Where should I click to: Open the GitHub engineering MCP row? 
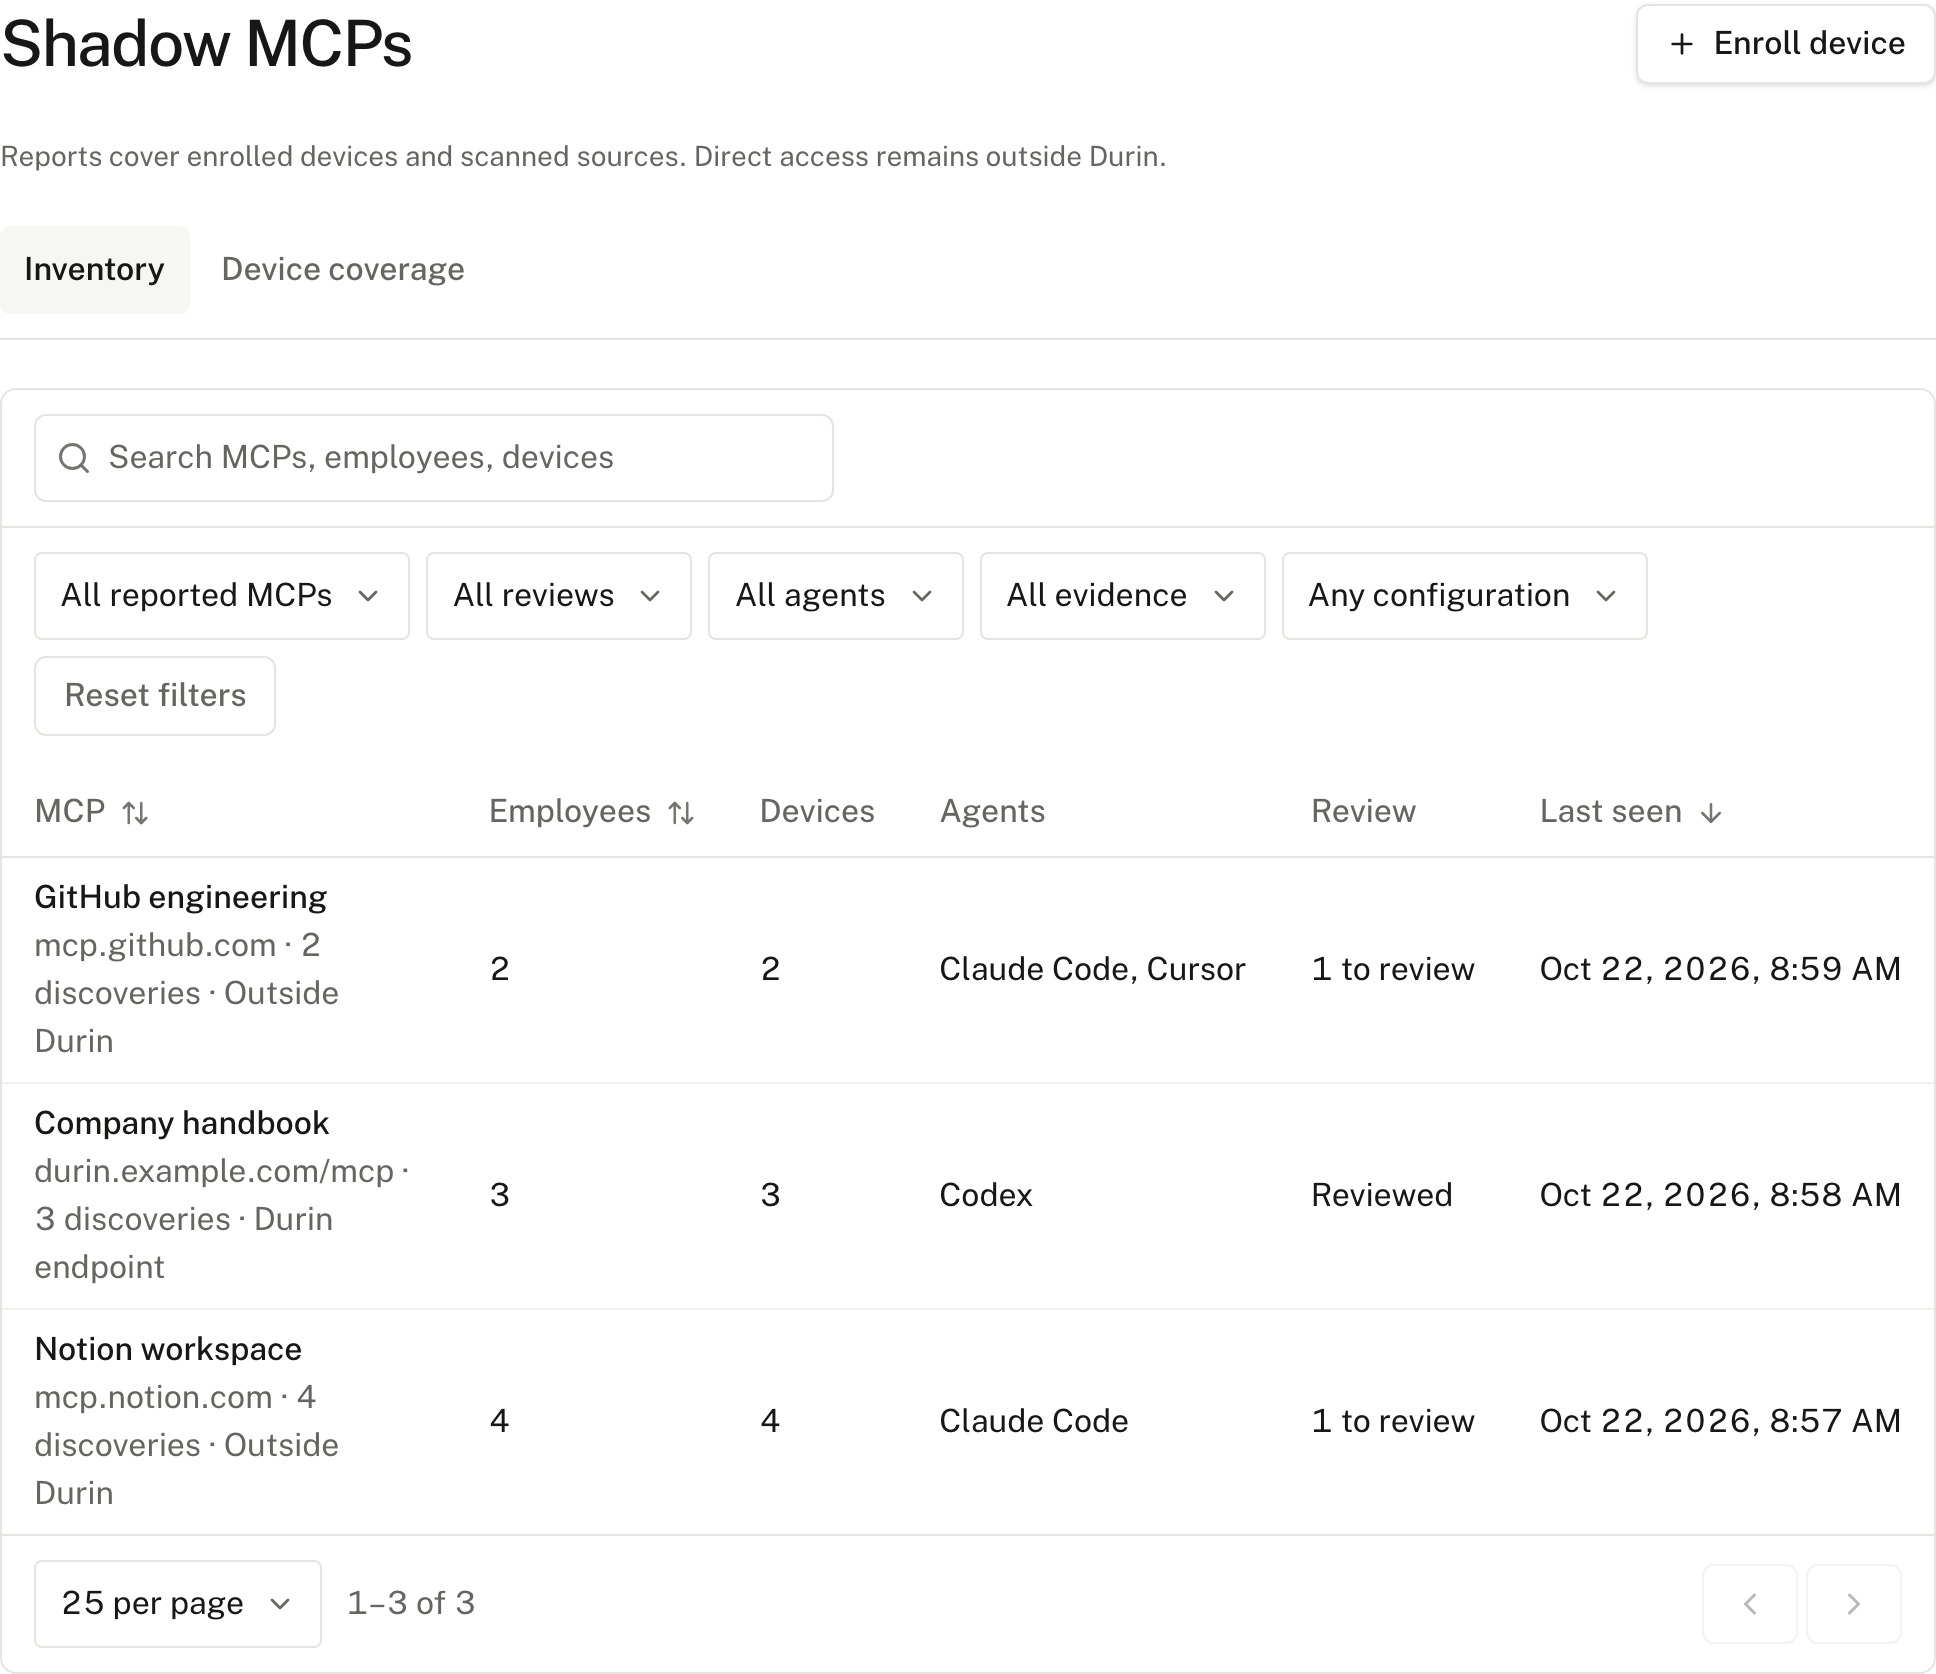(968, 970)
